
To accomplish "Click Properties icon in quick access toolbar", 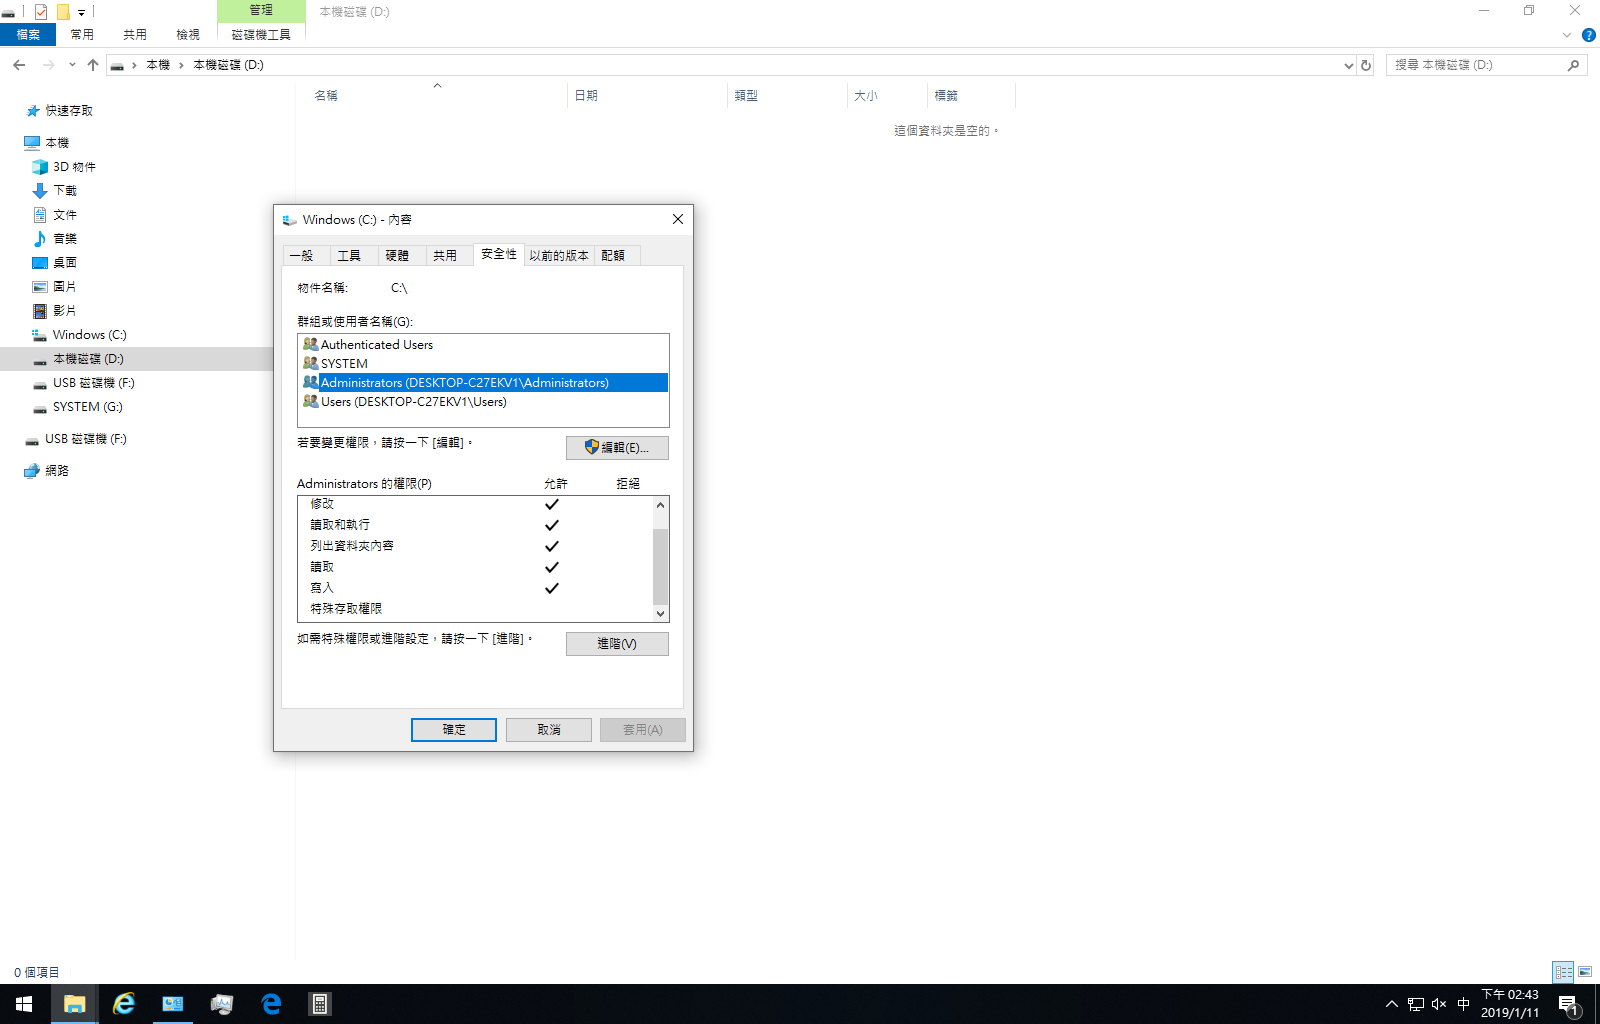I will 41,12.
